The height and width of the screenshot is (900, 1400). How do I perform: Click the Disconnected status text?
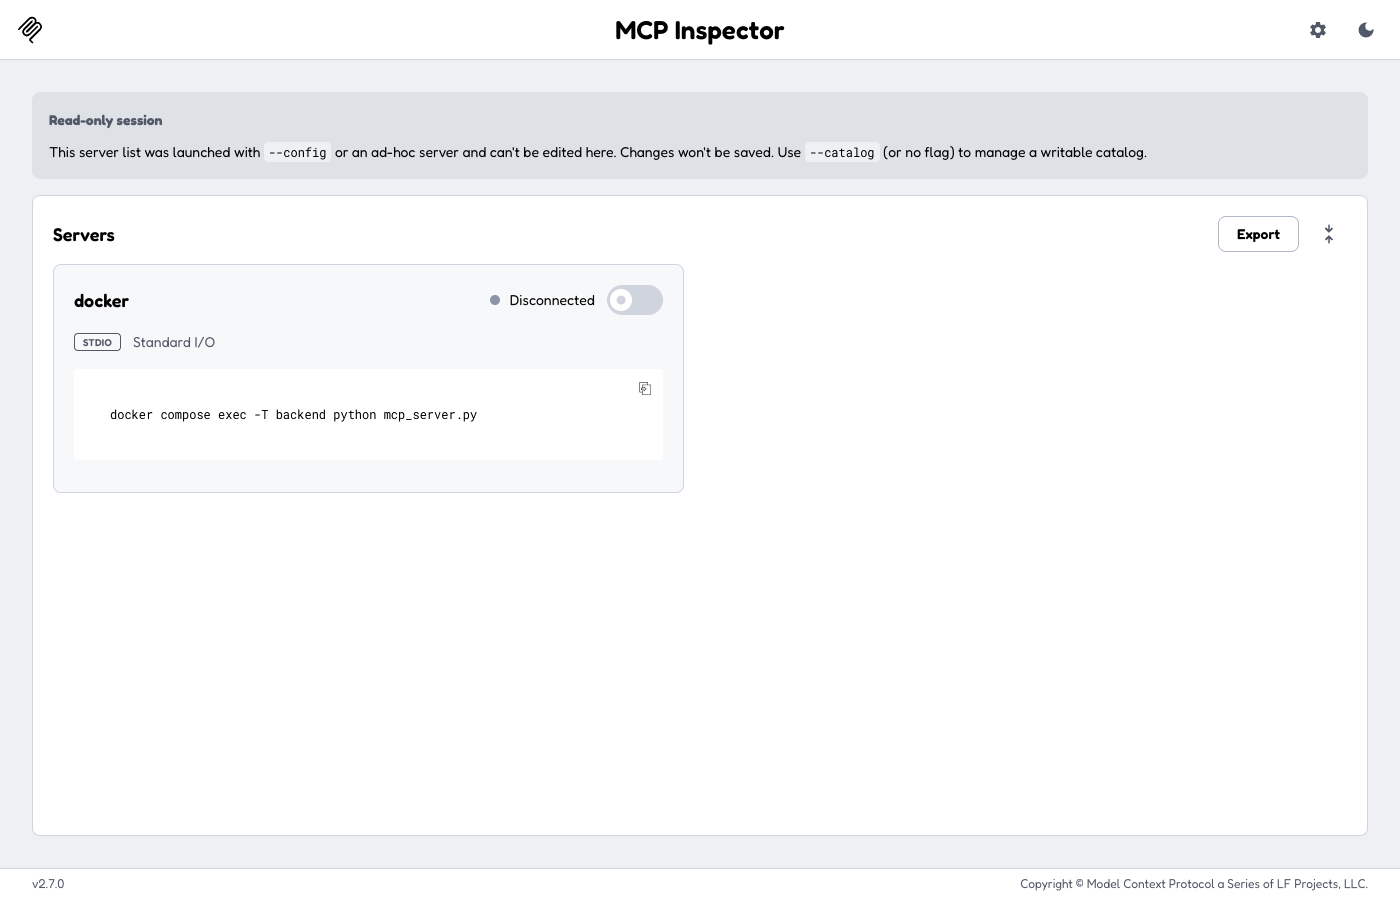[x=552, y=300]
